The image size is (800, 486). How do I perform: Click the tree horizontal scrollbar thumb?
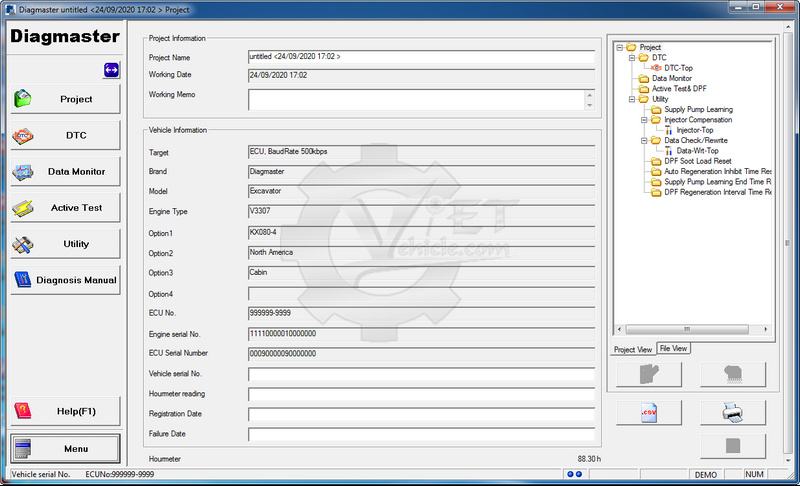pyautogui.click(x=687, y=329)
